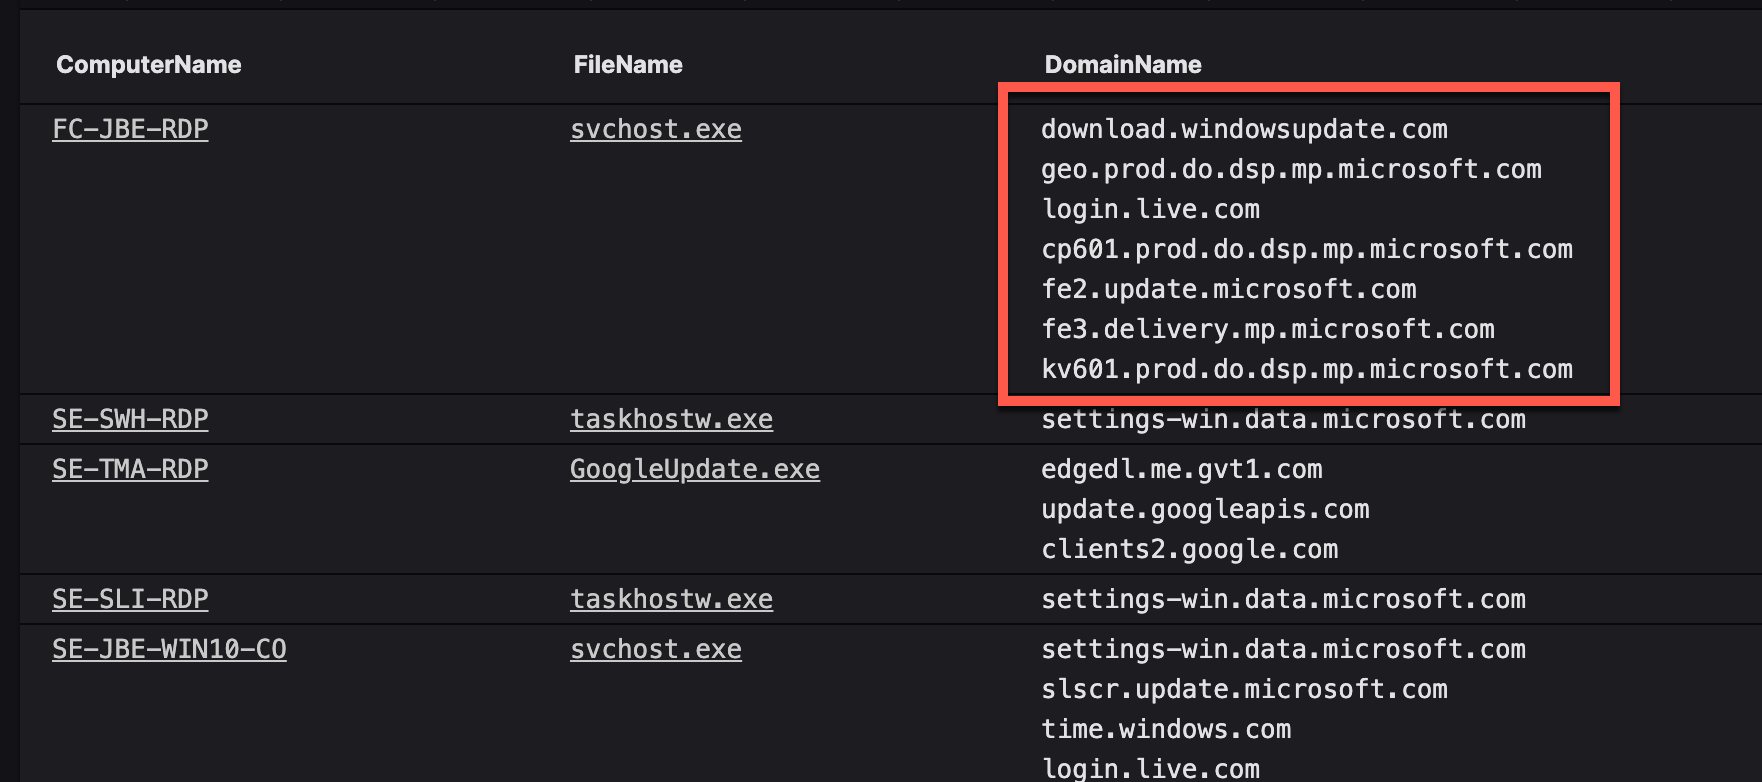Click taskhostw.exe link for SE-SLI-RDP
This screenshot has height=782, width=1762.
pos(671,599)
